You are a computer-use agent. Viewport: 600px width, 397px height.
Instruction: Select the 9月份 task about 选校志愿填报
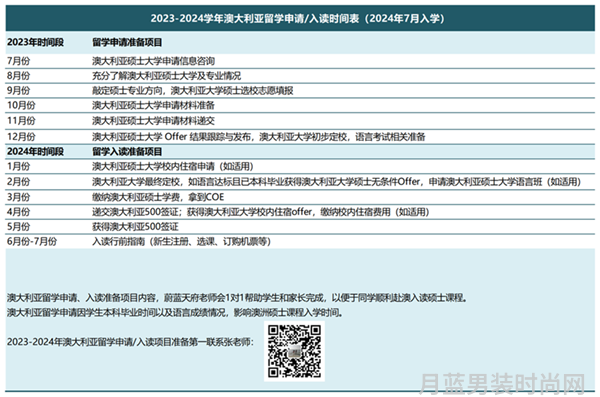(x=192, y=90)
